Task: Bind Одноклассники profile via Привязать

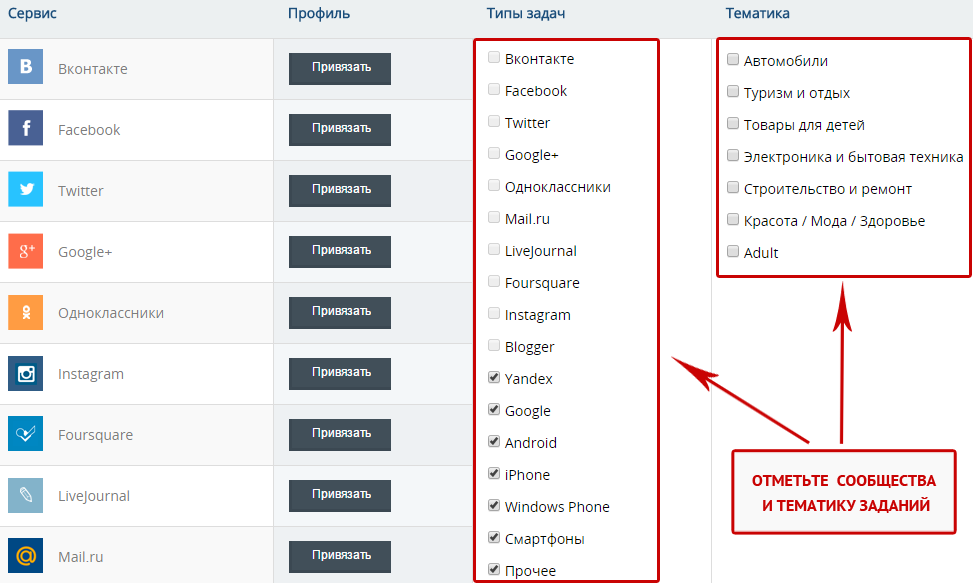Action: [340, 313]
